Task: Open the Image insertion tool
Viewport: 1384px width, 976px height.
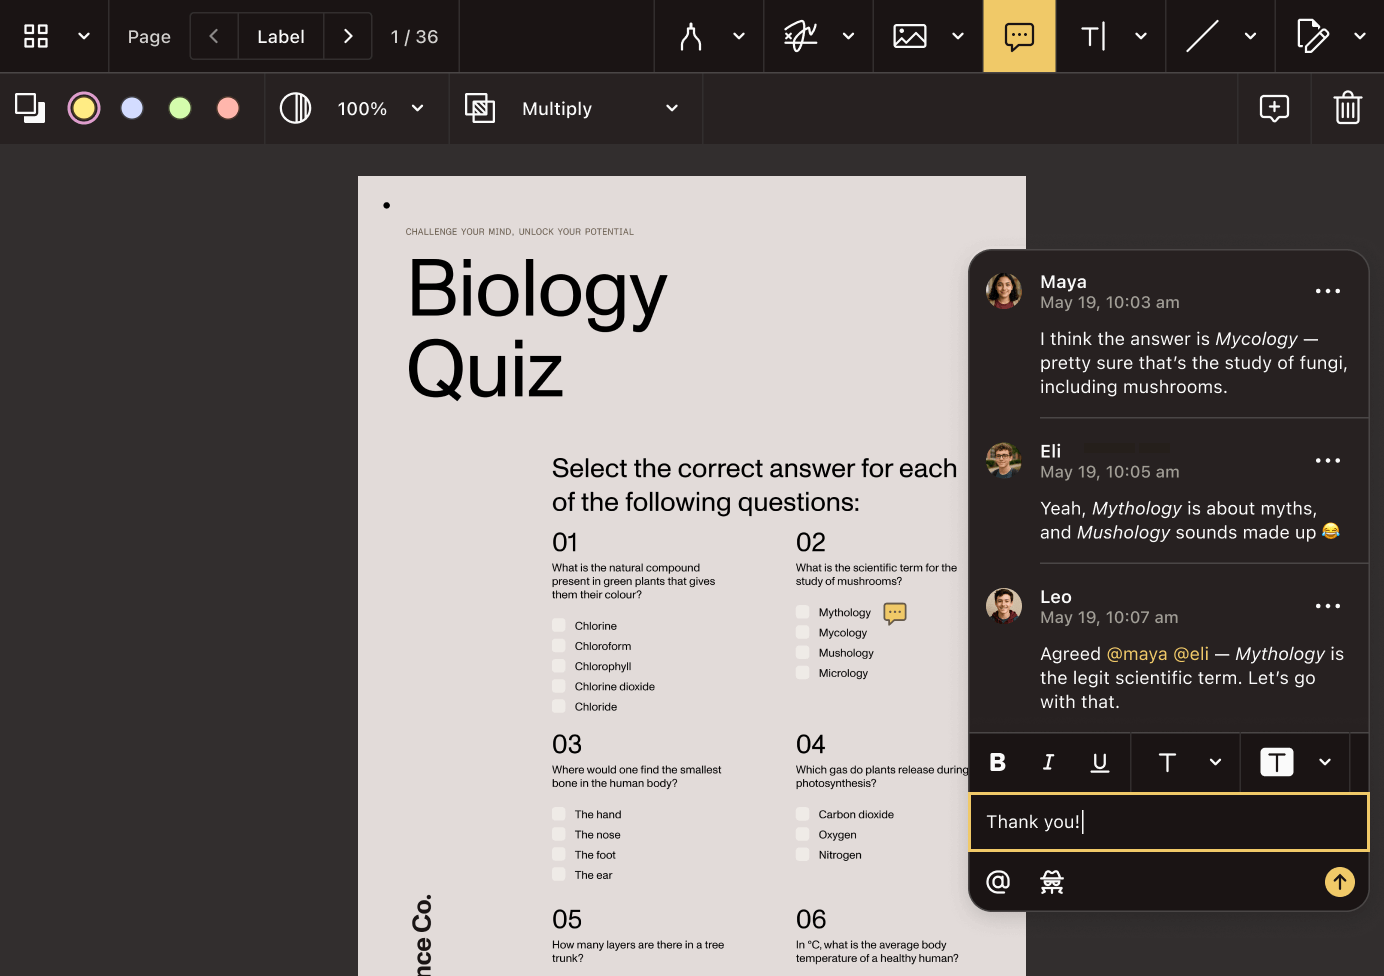Action: pyautogui.click(x=909, y=36)
